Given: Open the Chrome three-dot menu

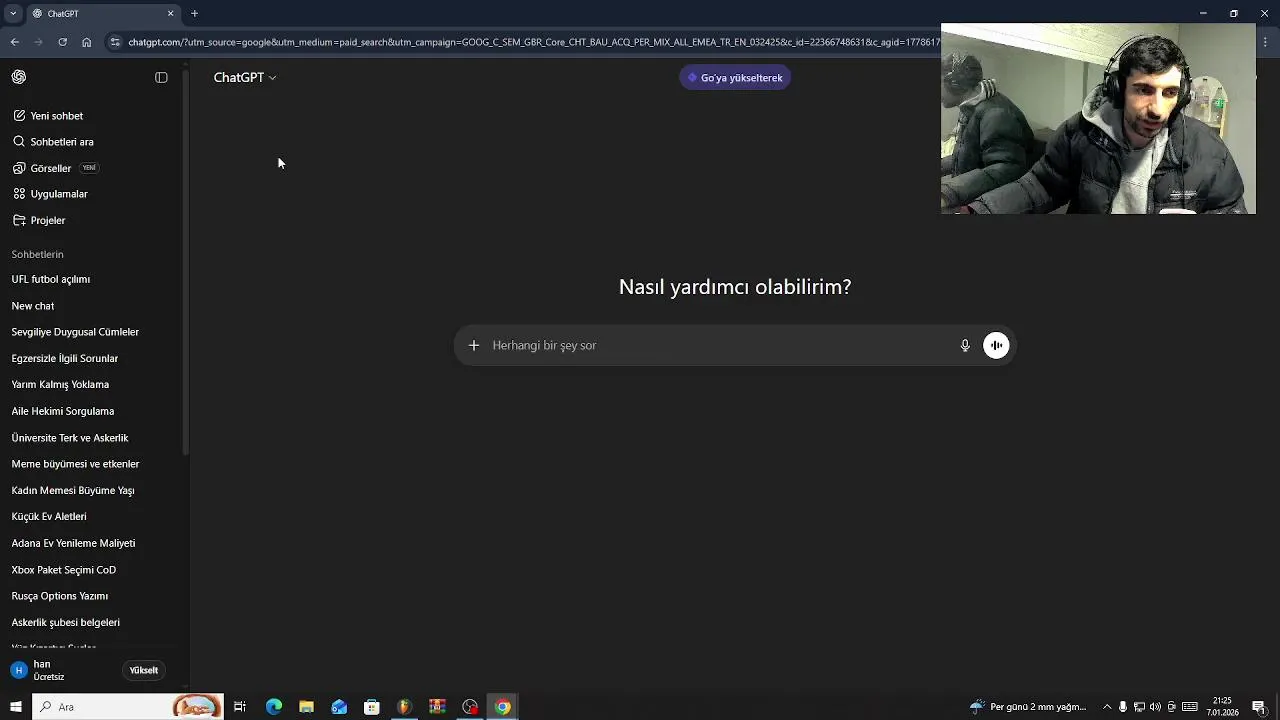Looking at the screenshot, I should [1266, 42].
